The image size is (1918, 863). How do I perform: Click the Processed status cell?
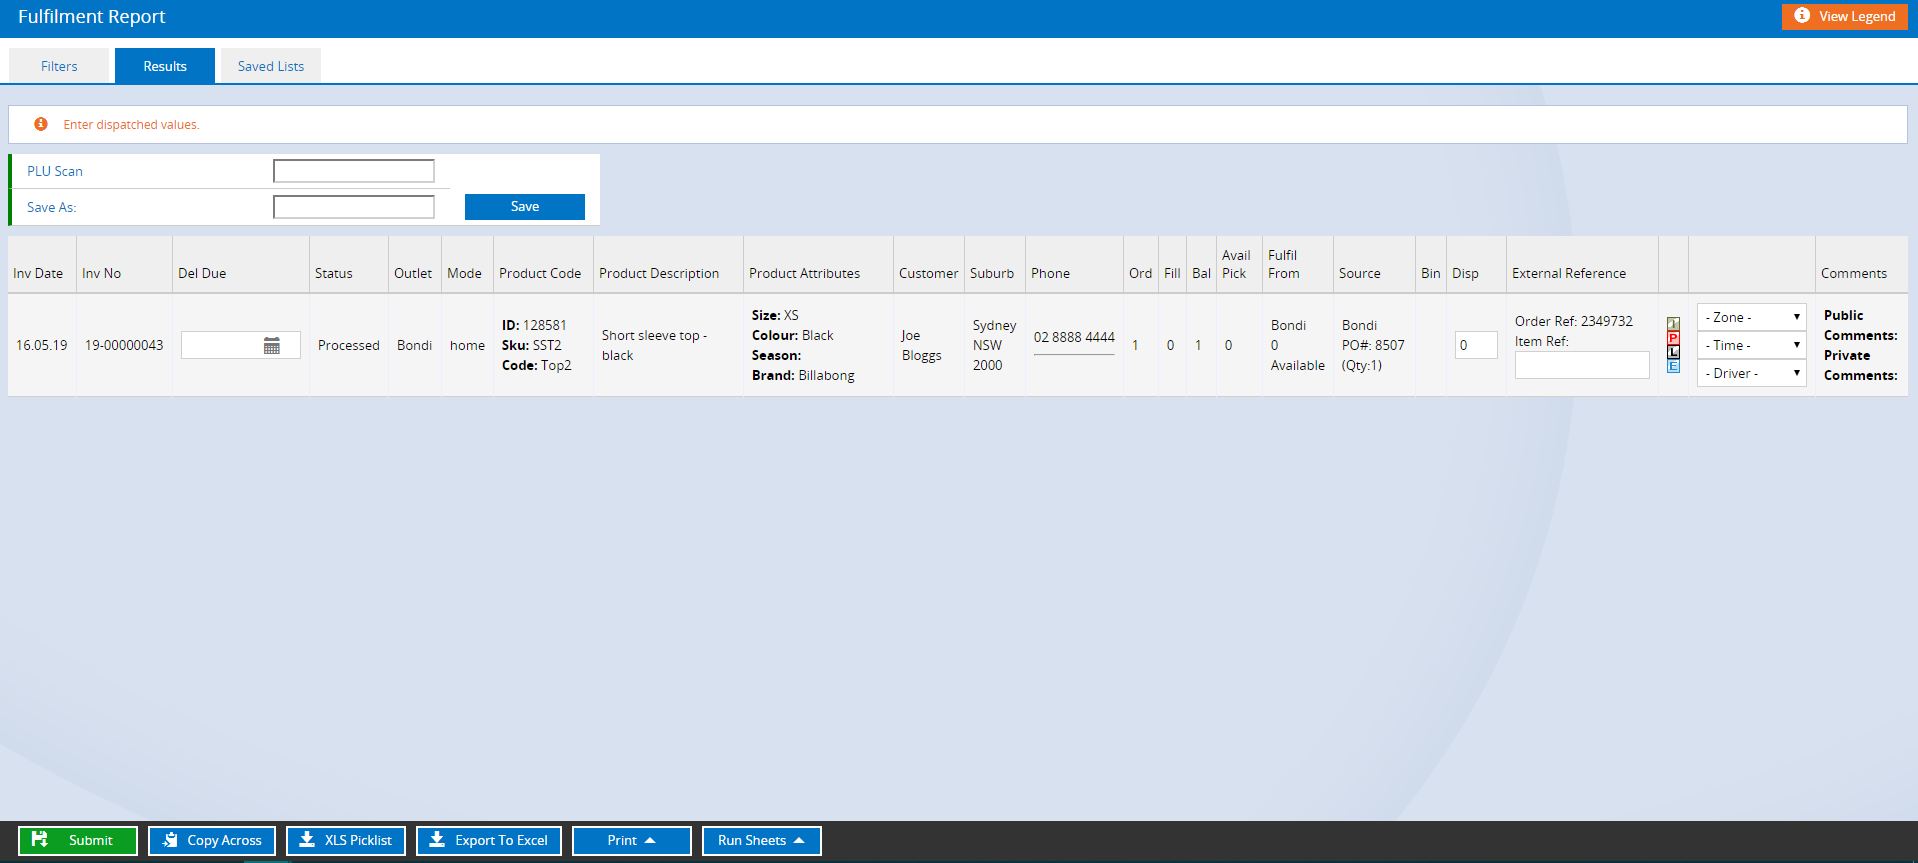(x=349, y=345)
